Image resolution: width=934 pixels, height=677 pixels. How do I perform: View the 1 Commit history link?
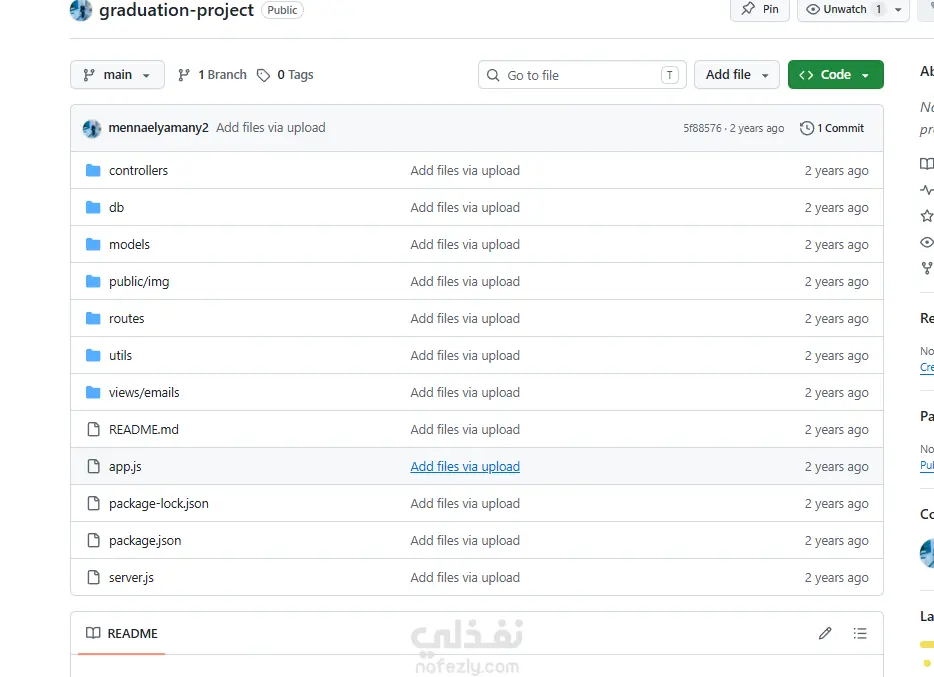pos(832,128)
